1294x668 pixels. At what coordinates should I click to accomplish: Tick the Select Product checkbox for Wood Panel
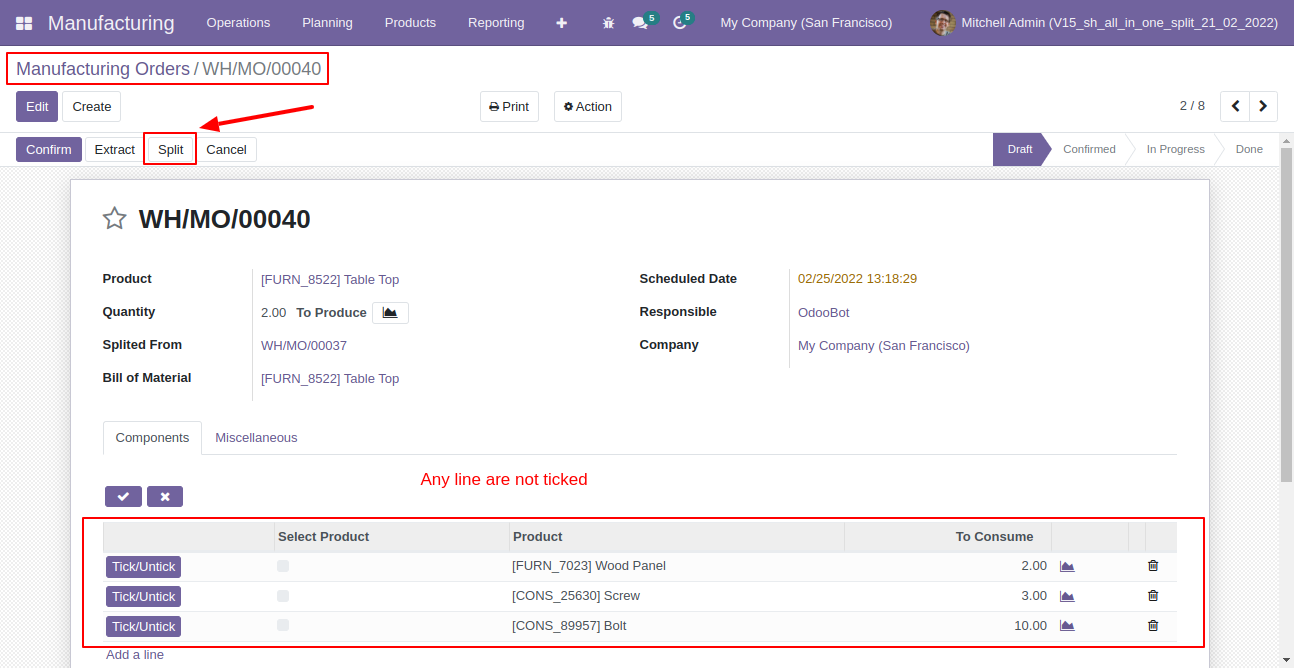(283, 566)
